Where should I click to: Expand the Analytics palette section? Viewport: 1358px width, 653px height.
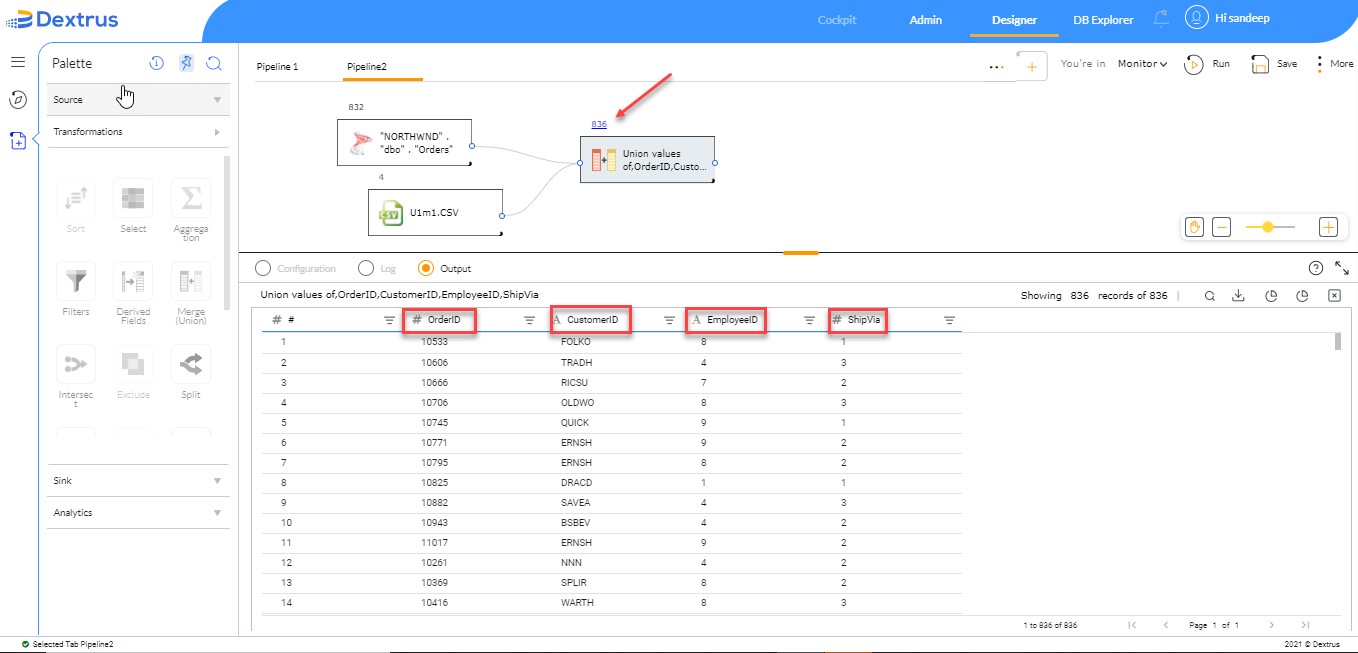pyautogui.click(x=138, y=513)
